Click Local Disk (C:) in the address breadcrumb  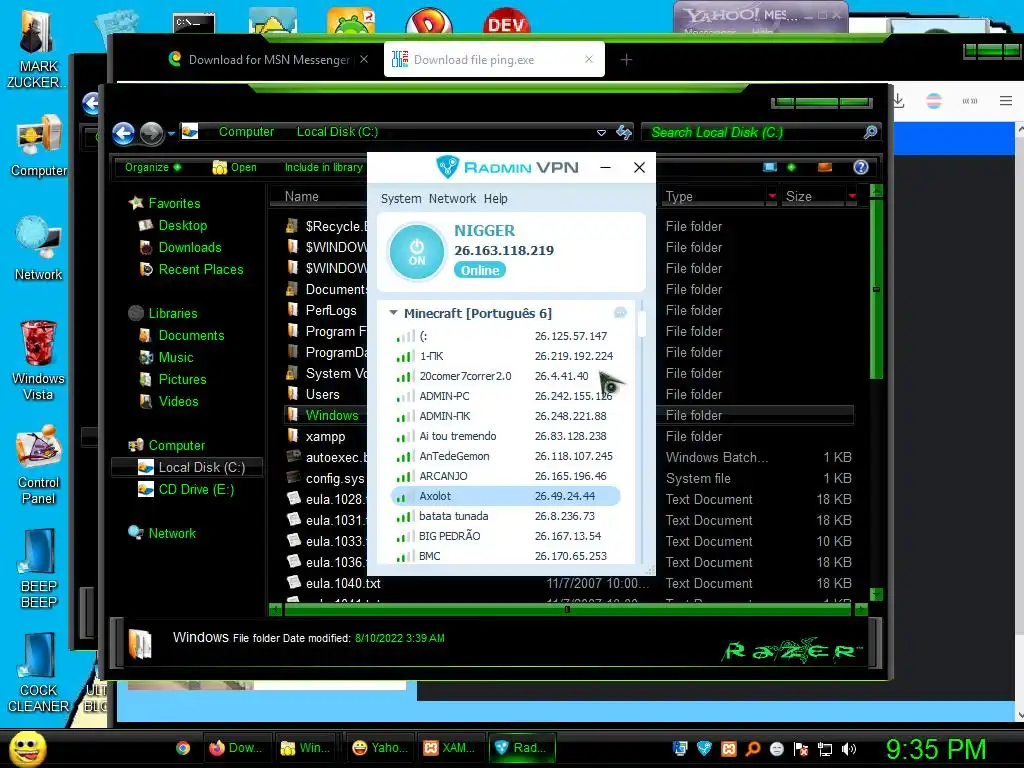click(x=337, y=132)
